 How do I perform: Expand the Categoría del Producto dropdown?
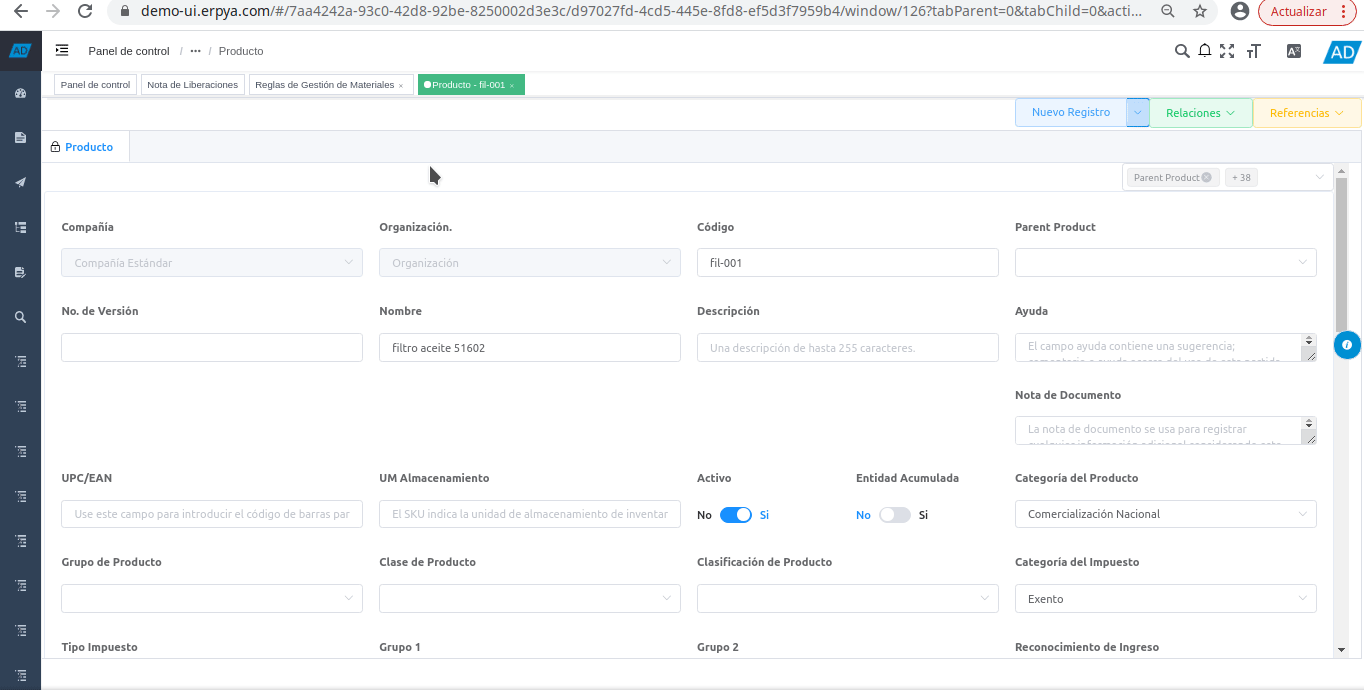[x=1165, y=514]
